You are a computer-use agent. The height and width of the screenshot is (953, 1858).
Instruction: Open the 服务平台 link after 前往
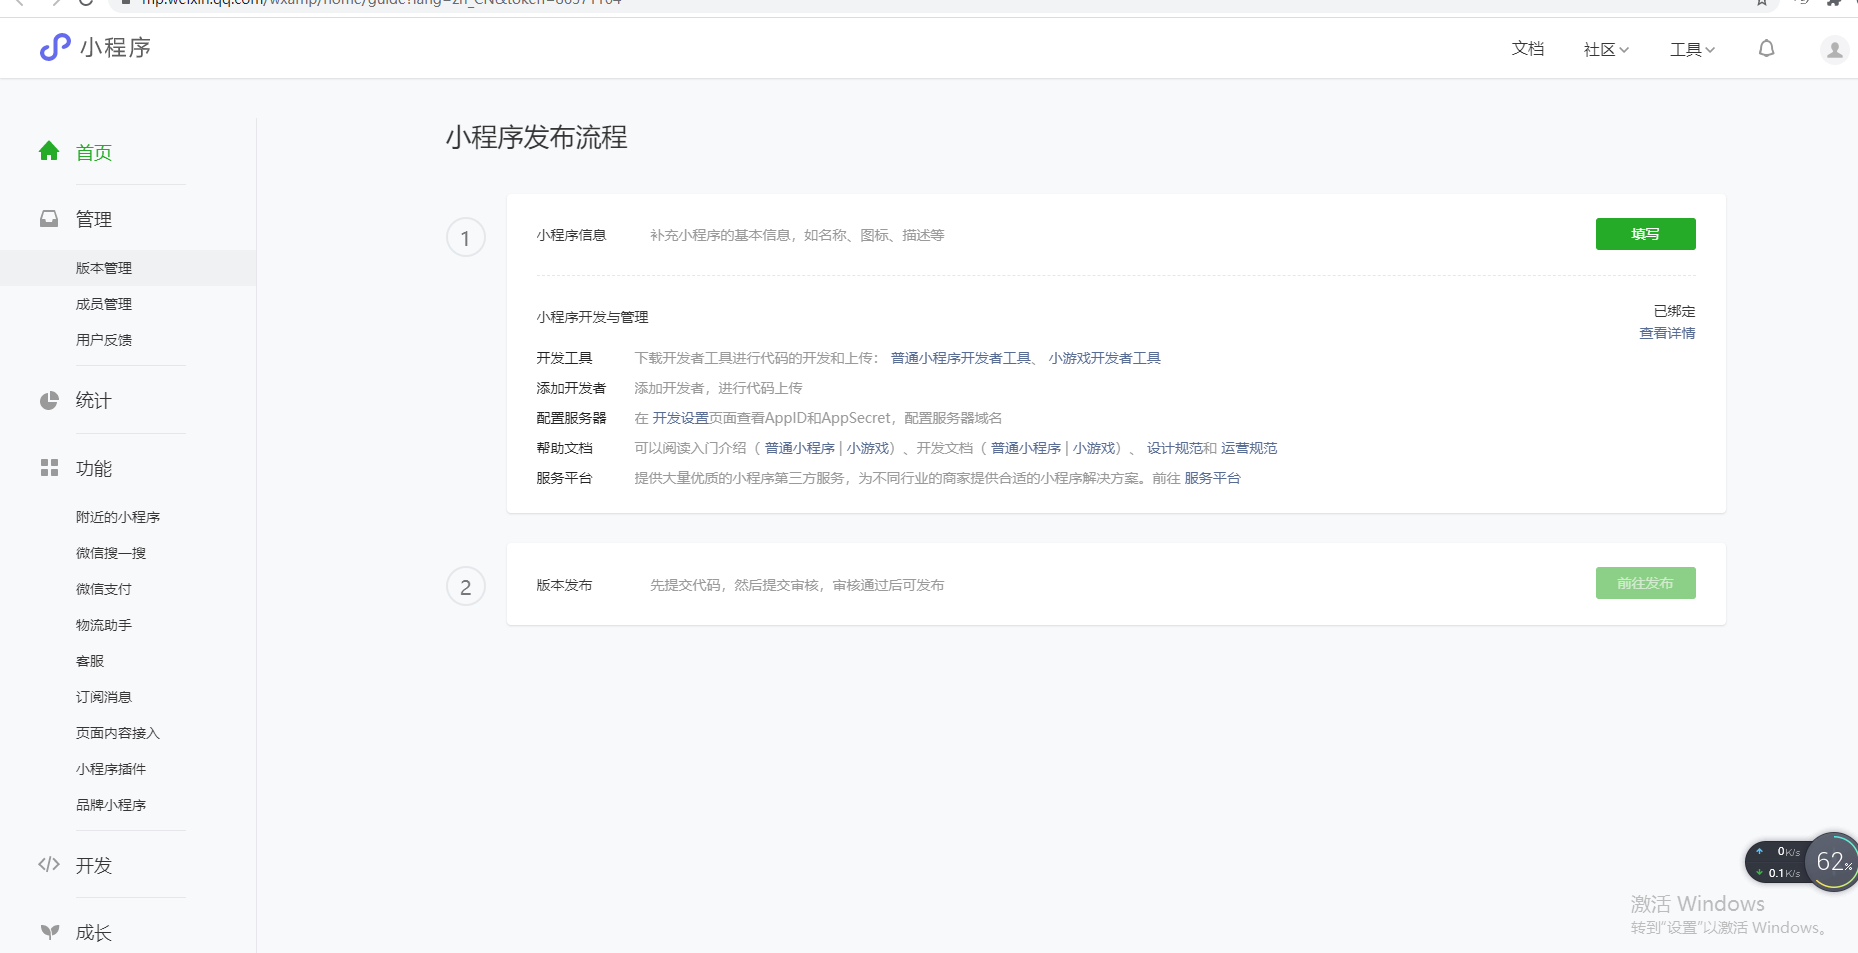(x=1213, y=478)
